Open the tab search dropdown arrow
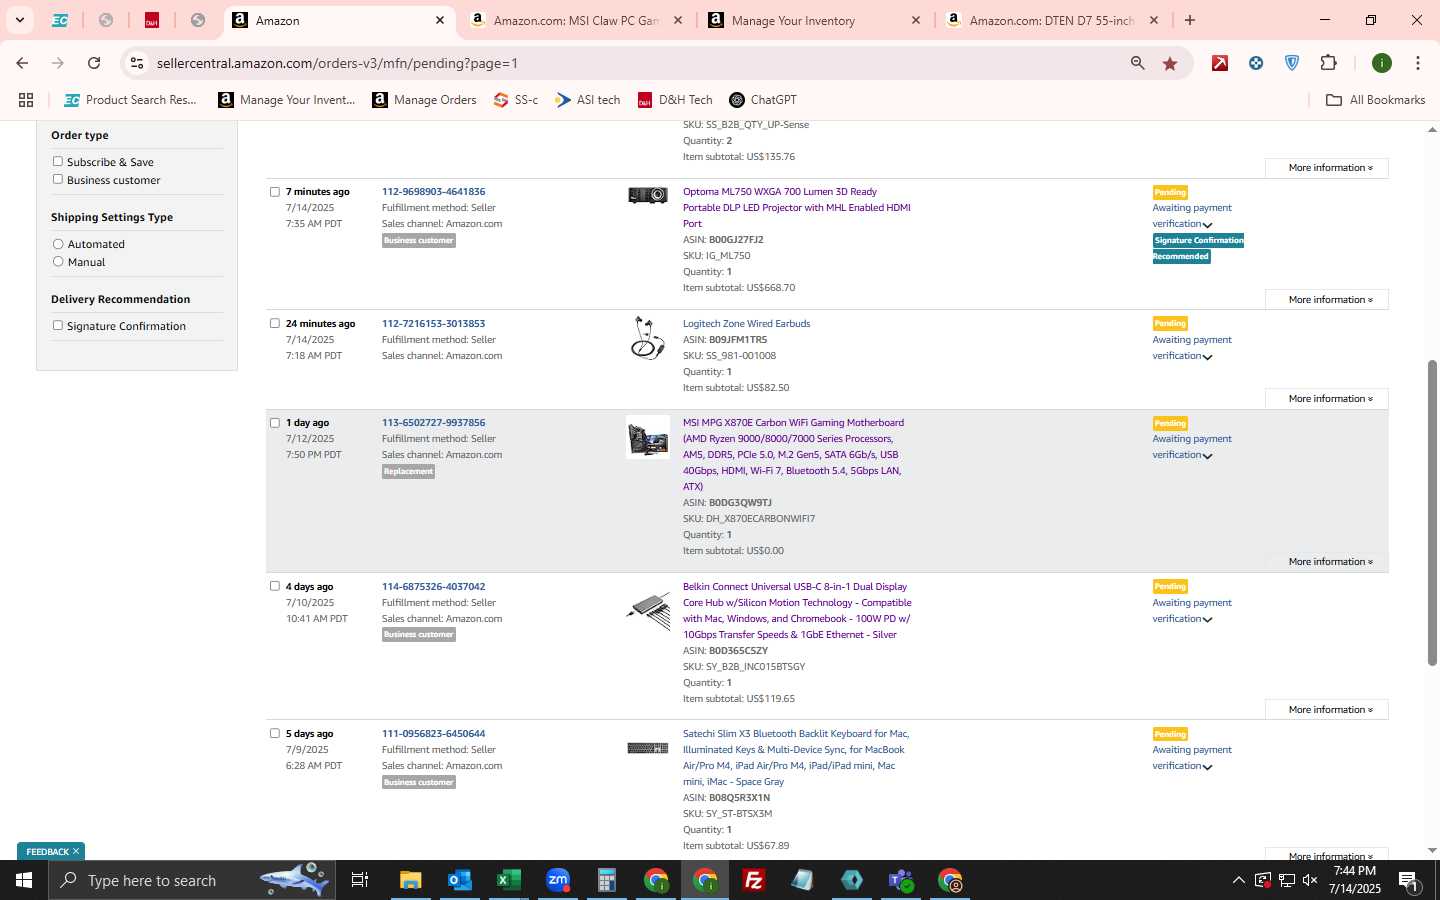The image size is (1440, 900). [19, 20]
